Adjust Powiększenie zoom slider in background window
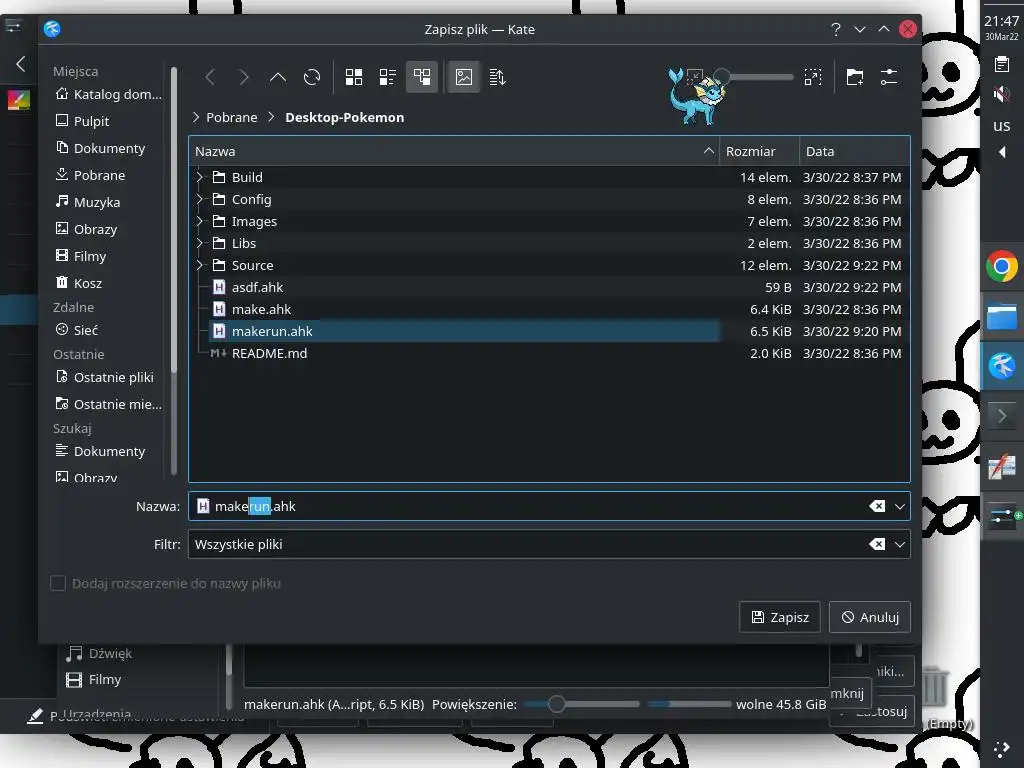The width and height of the screenshot is (1024, 768). tap(581, 704)
